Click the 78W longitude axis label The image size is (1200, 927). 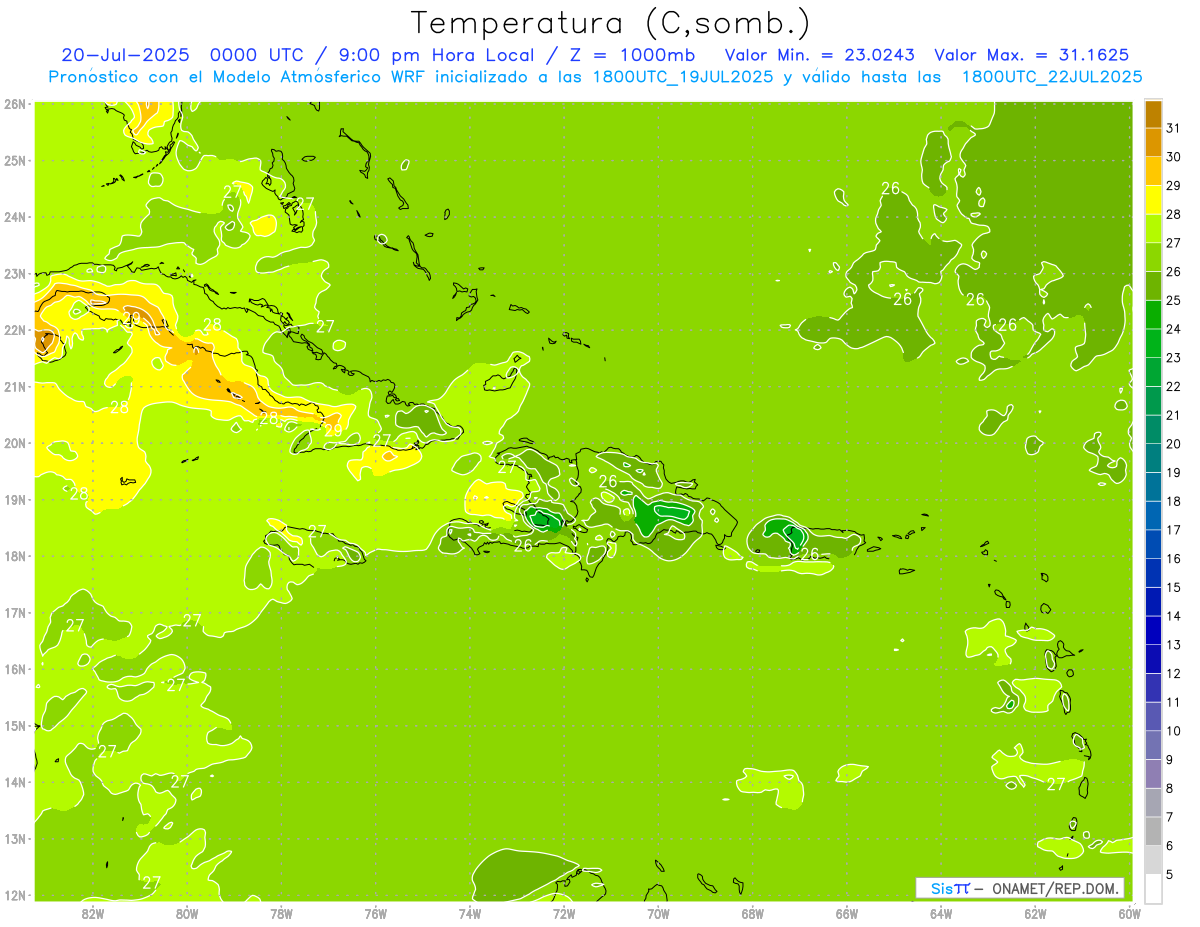(x=281, y=913)
